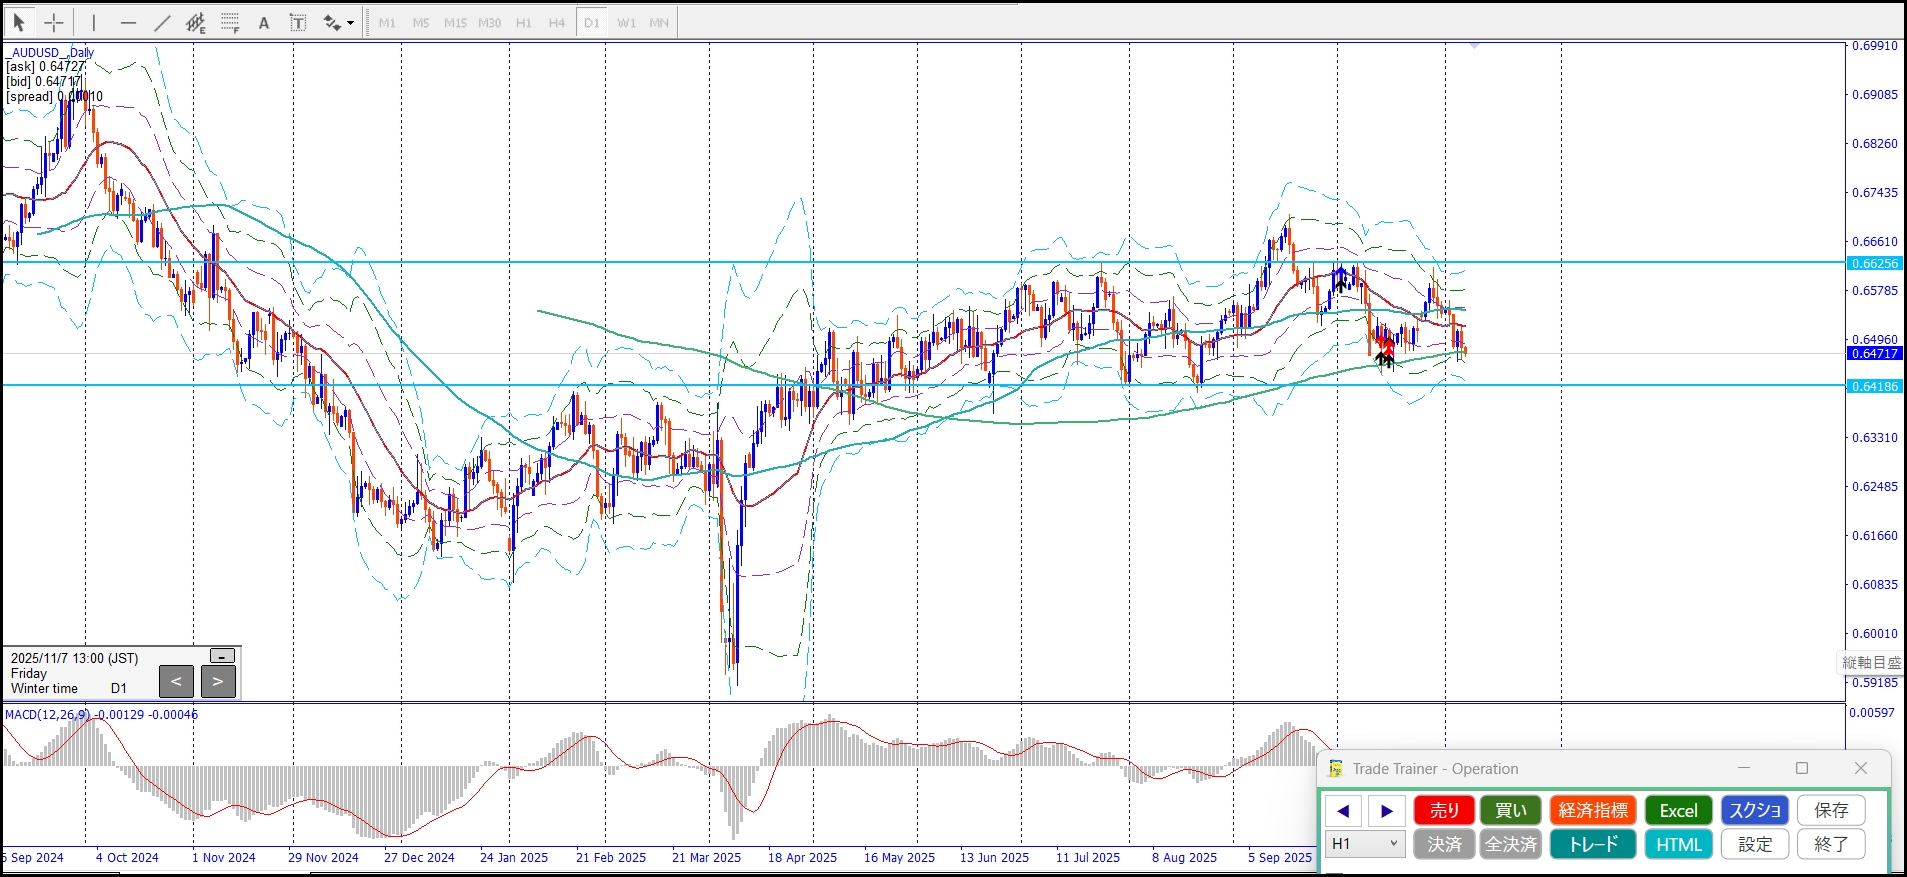Select the horizontal line tool
The width and height of the screenshot is (1907, 877).
point(128,22)
